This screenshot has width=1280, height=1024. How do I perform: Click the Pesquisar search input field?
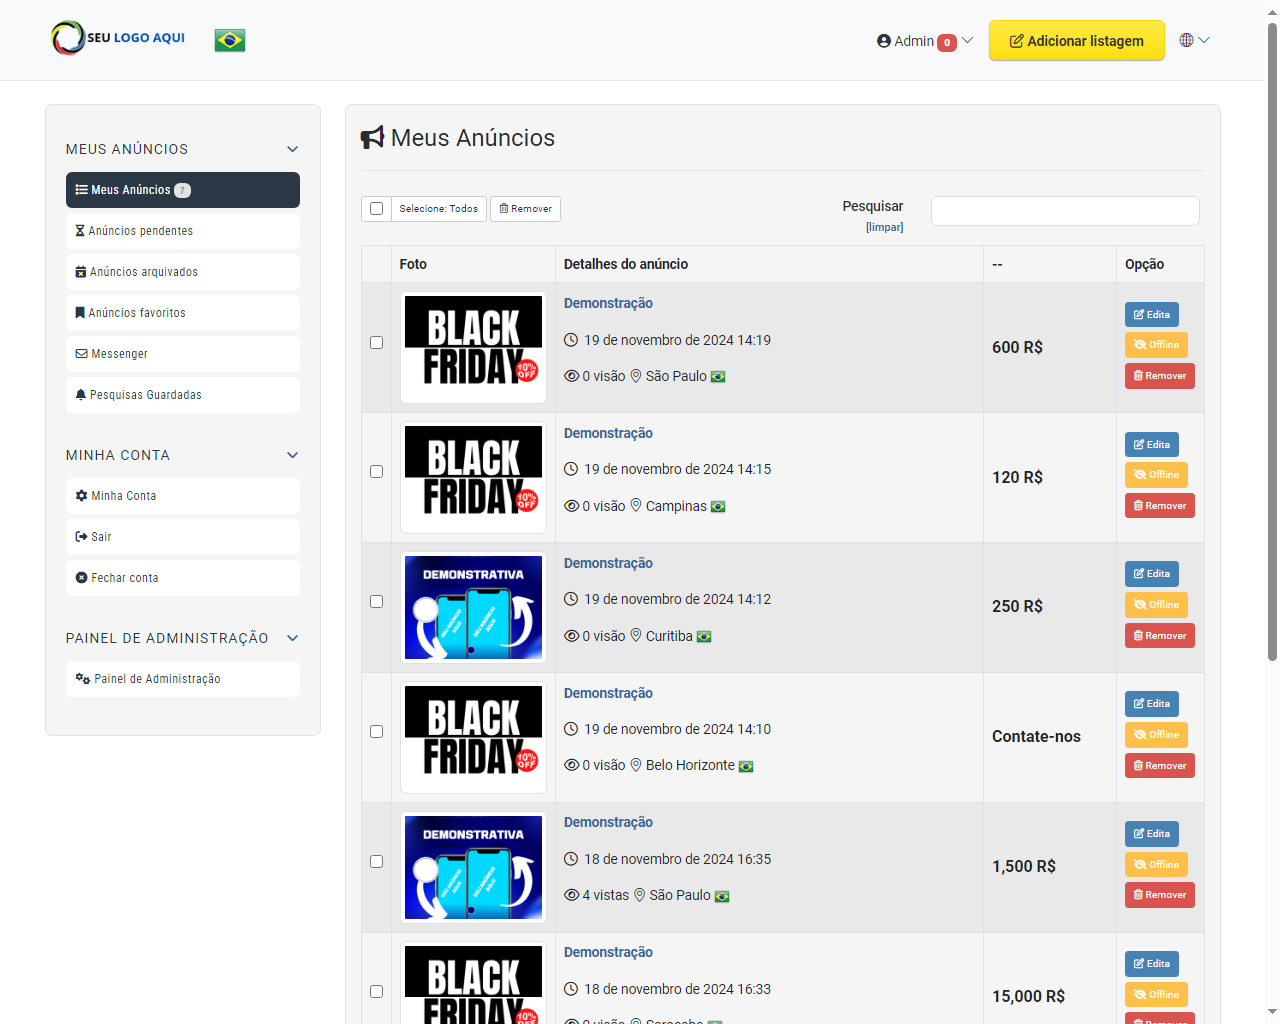coord(1064,211)
